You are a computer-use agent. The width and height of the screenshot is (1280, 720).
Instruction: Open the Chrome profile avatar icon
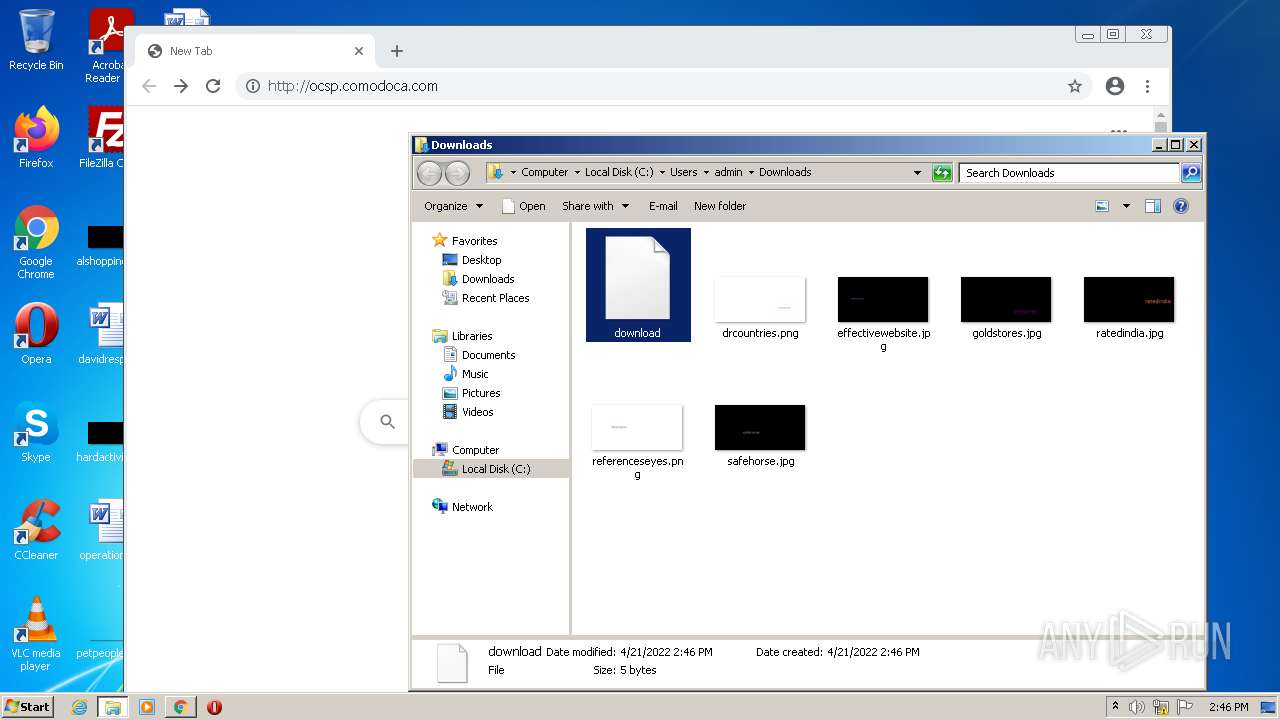1115,86
